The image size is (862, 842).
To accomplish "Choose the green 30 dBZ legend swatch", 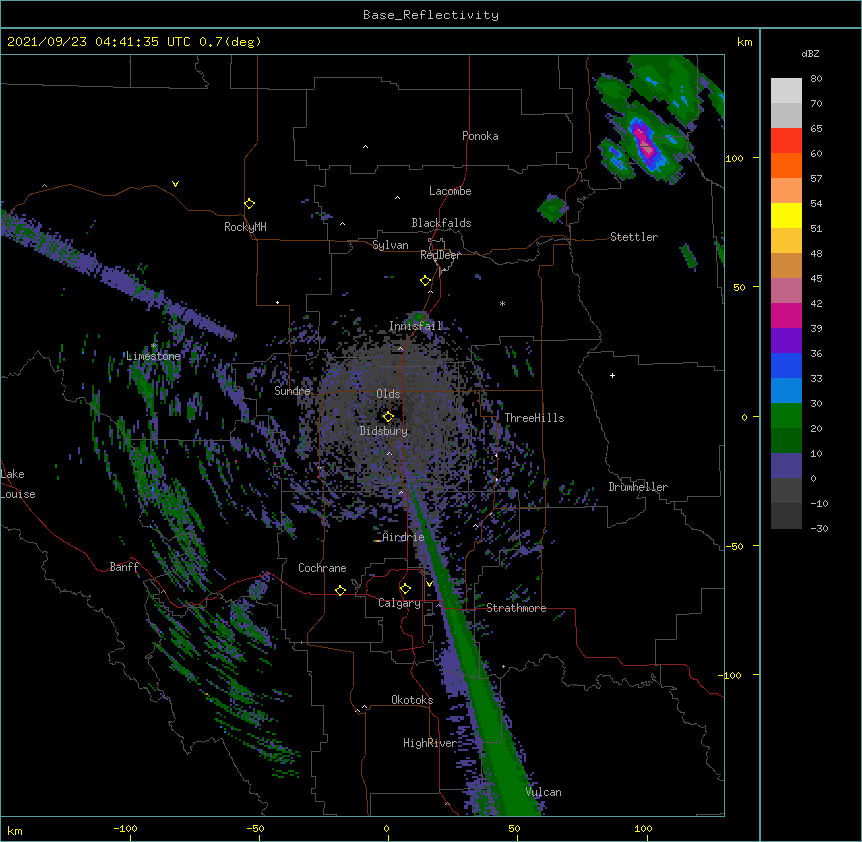I will coord(786,416).
